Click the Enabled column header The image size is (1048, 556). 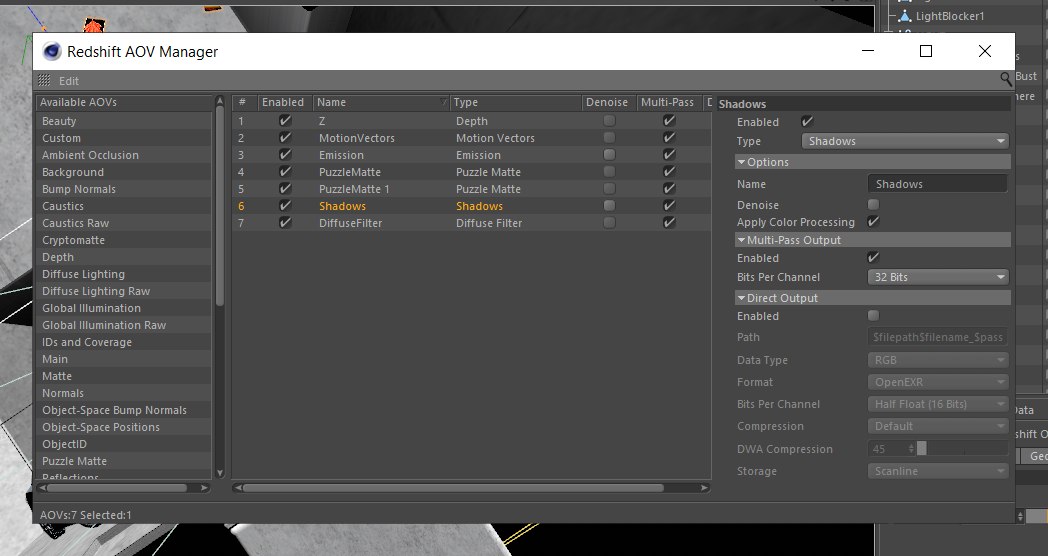285,102
